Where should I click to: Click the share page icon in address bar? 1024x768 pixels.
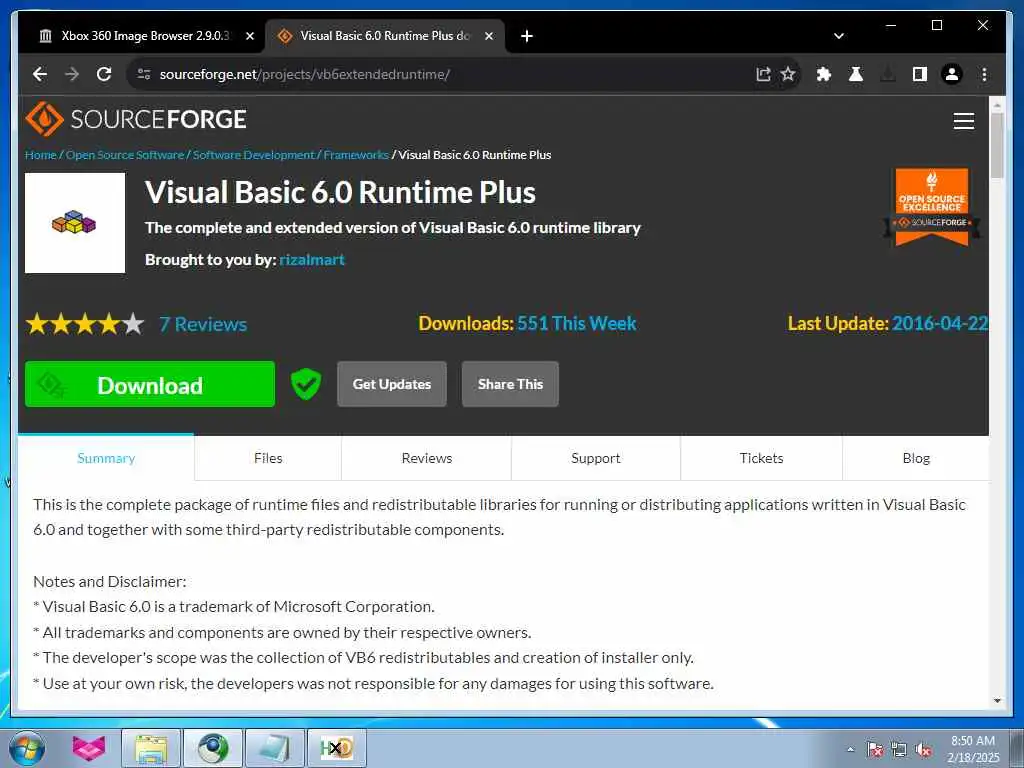click(x=763, y=74)
